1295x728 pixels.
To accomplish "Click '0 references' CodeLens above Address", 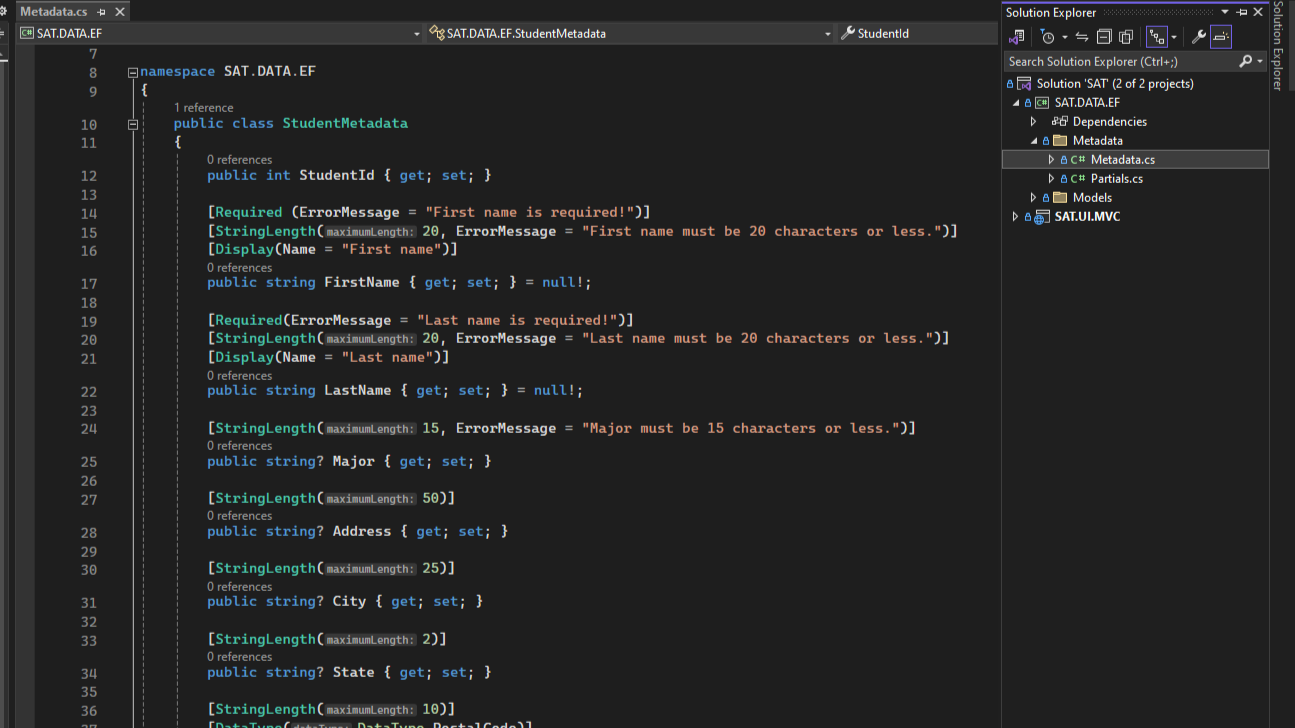I will 239,515.
